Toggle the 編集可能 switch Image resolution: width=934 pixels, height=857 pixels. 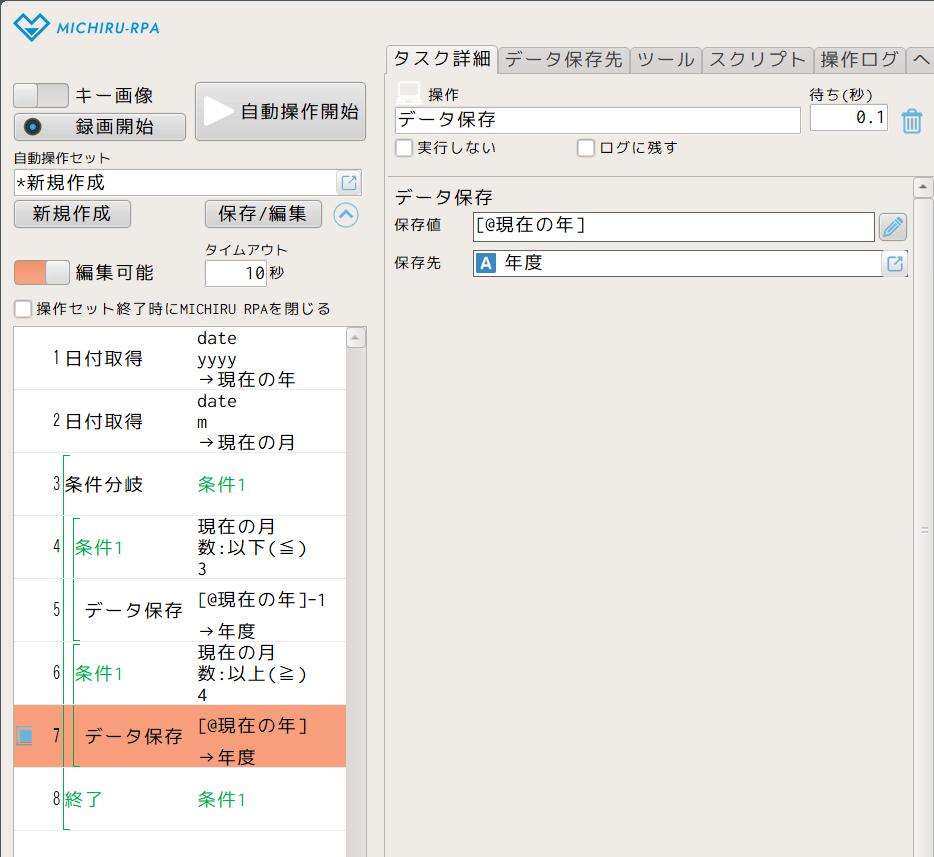(x=41, y=272)
